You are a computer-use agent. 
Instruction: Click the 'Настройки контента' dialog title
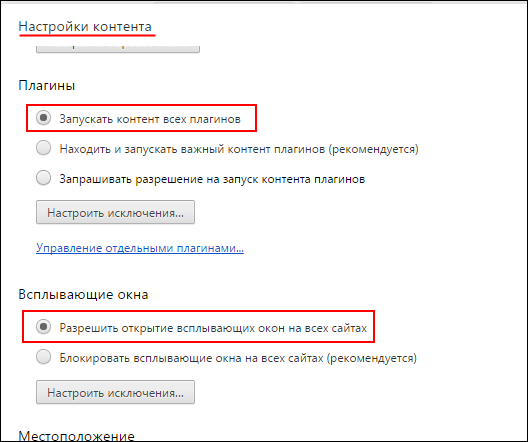85,26
